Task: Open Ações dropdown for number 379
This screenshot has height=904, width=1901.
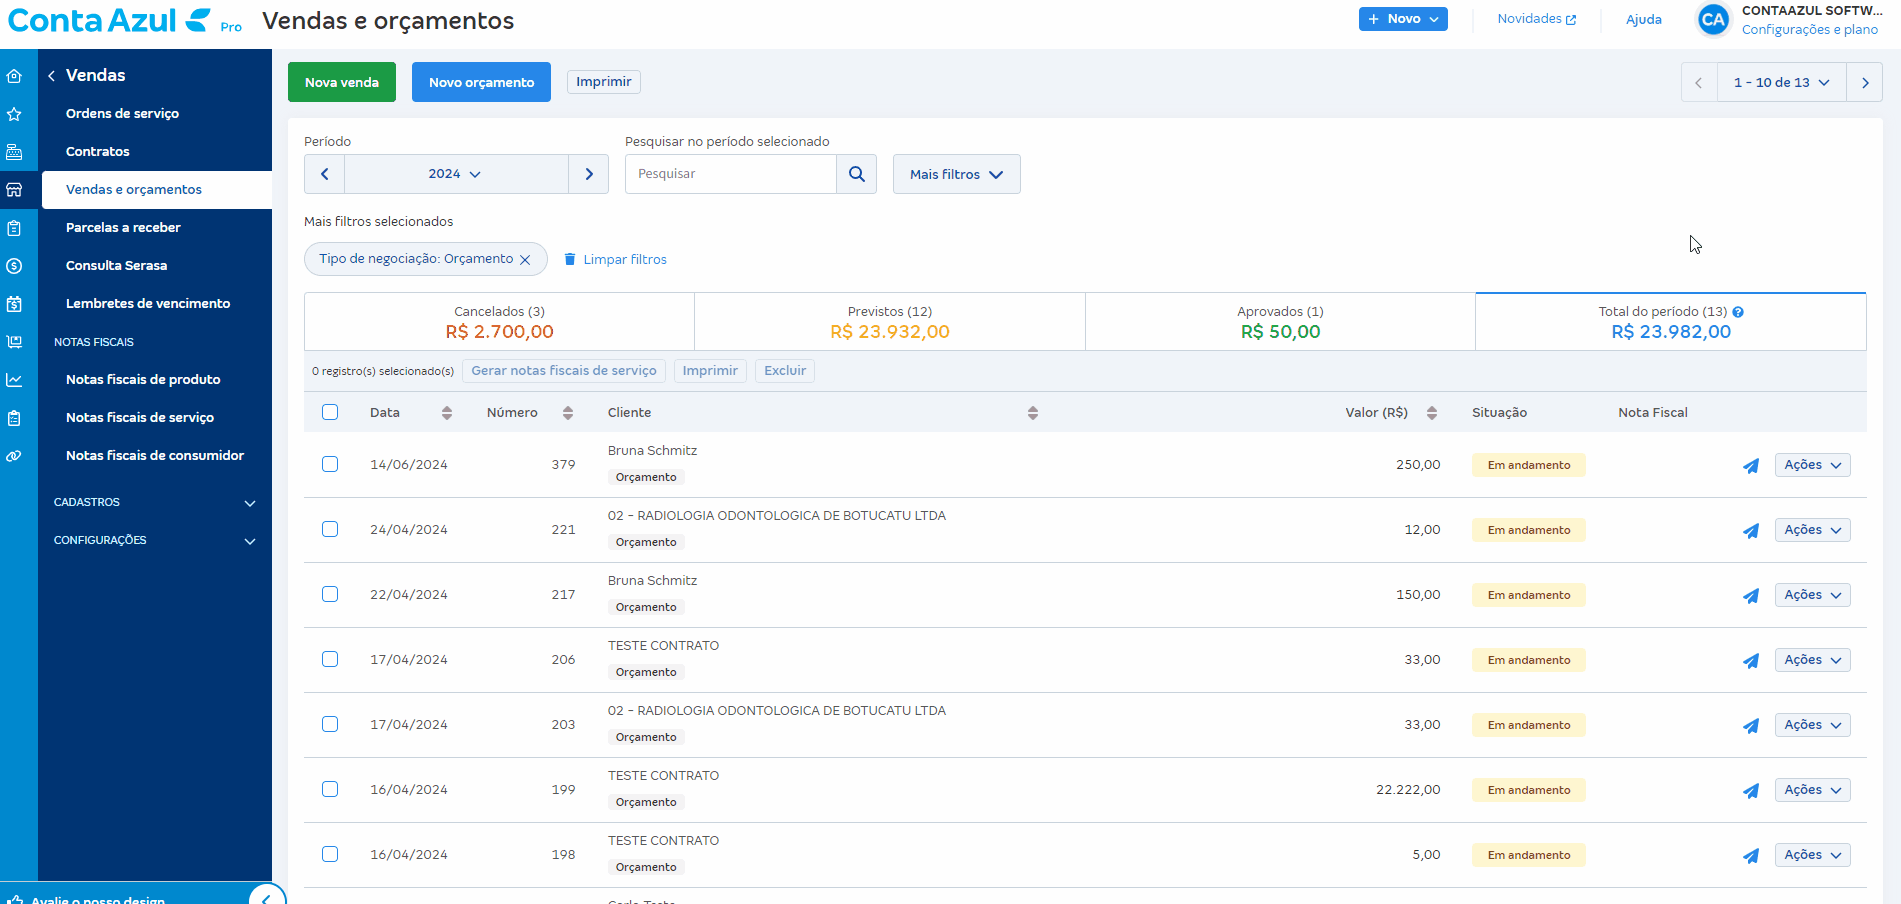Action: [x=1812, y=465]
